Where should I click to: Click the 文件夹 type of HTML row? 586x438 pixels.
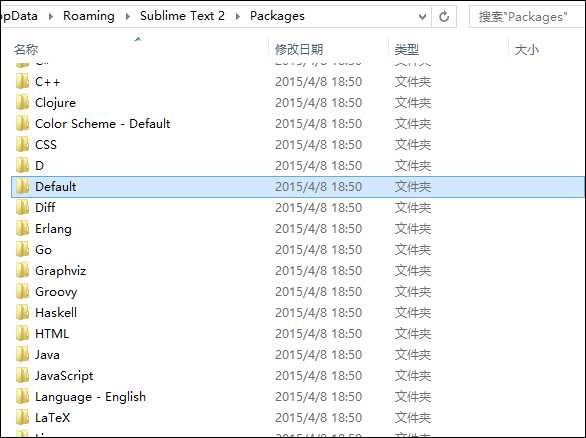pos(413,333)
